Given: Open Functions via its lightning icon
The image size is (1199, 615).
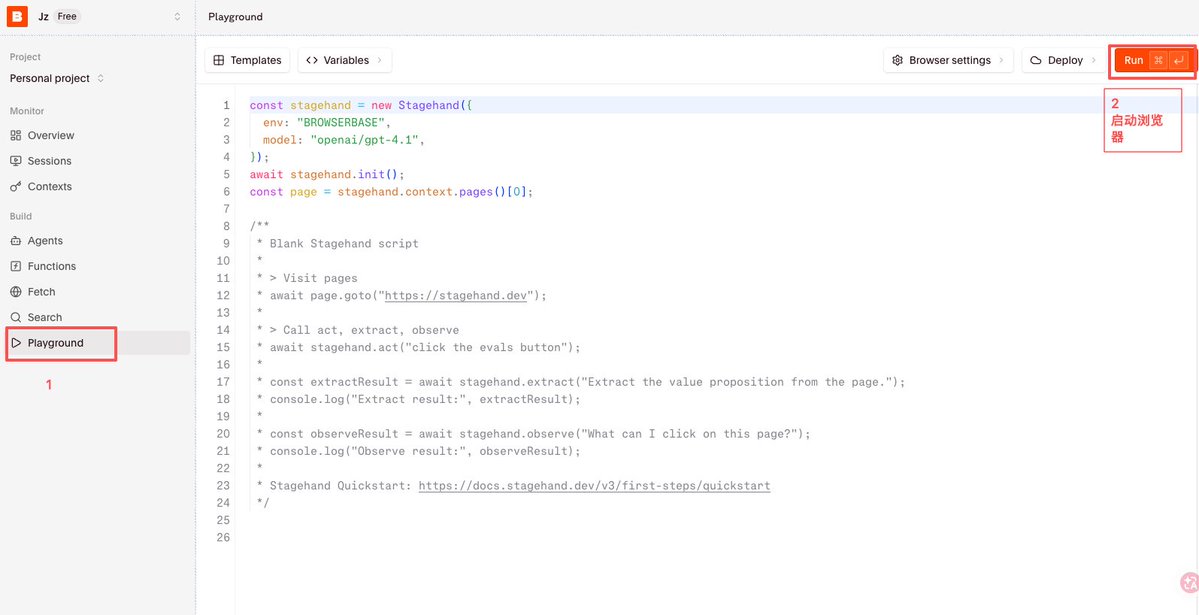Looking at the screenshot, I should (x=15, y=266).
